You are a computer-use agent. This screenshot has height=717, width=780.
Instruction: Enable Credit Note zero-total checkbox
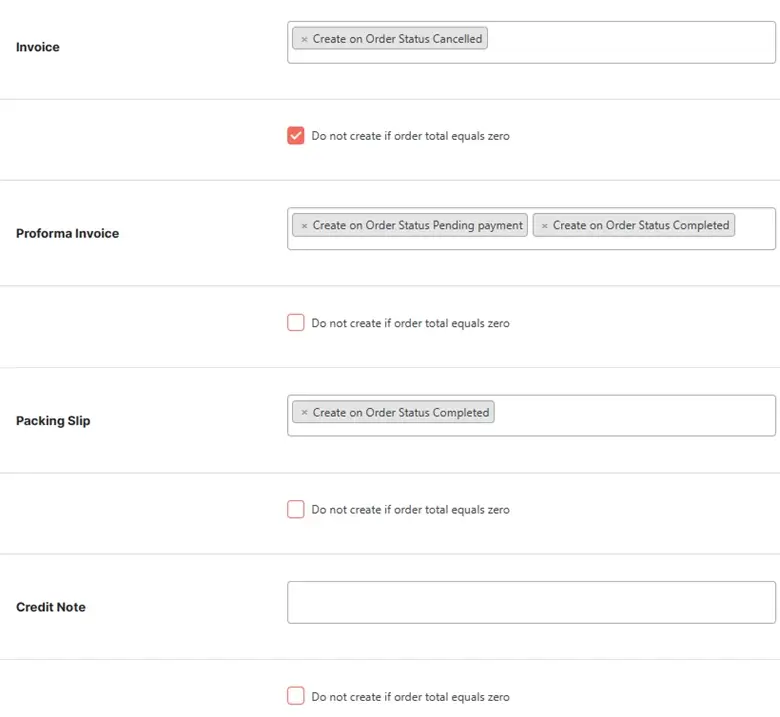click(295, 696)
